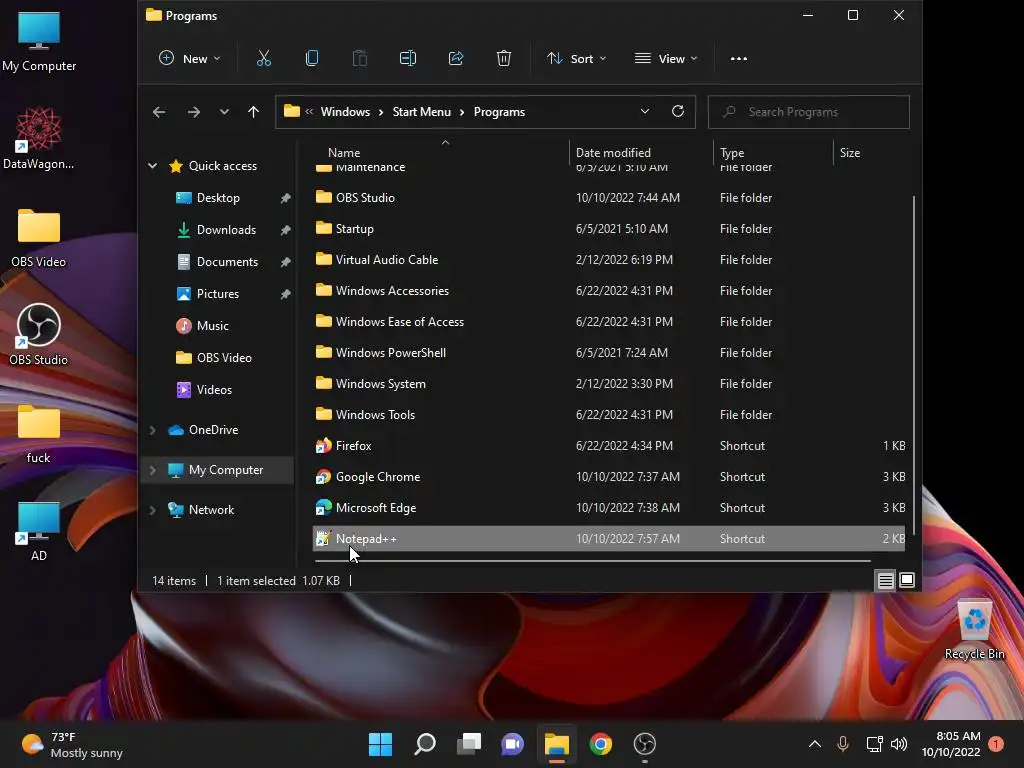
Task: Open the Recycle Bin on desktop
Action: [x=974, y=630]
